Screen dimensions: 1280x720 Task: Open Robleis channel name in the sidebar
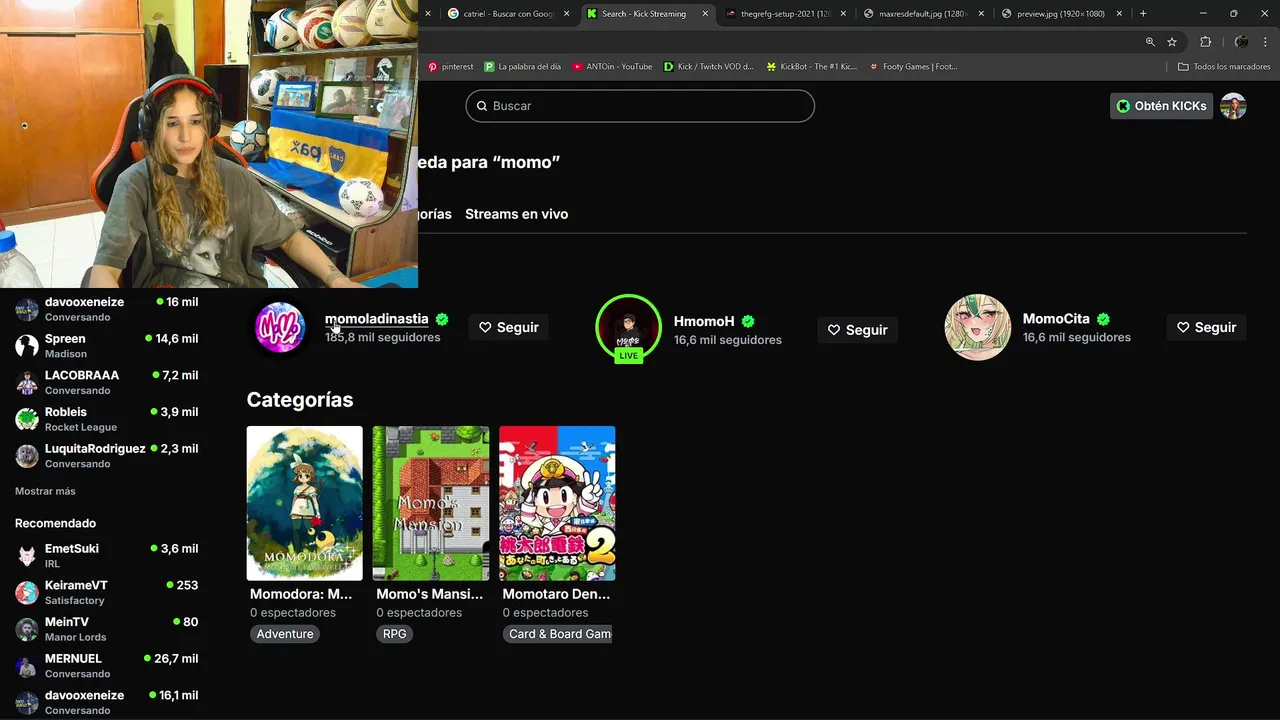[66, 412]
